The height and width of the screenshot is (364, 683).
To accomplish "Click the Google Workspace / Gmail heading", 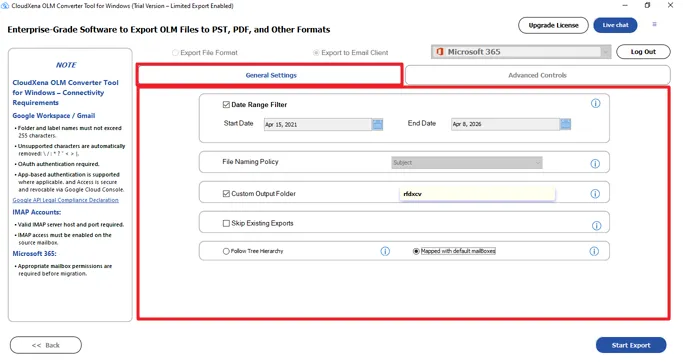I will click(x=54, y=116).
